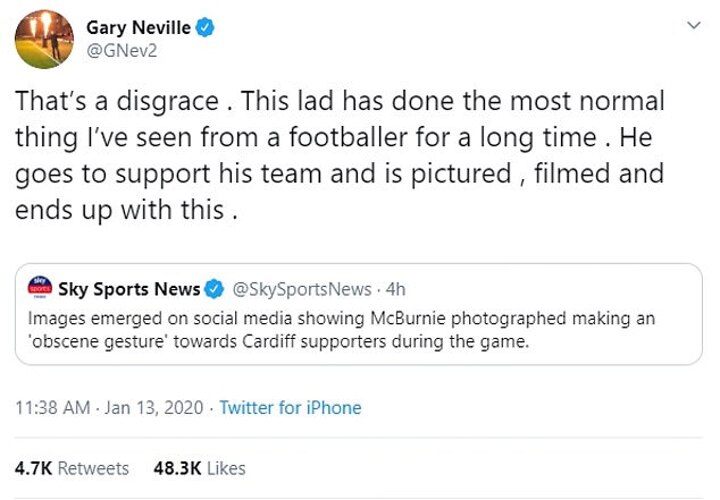This screenshot has width=720, height=500.
Task: Click the Sky Sports News verified badge
Action: point(214,290)
